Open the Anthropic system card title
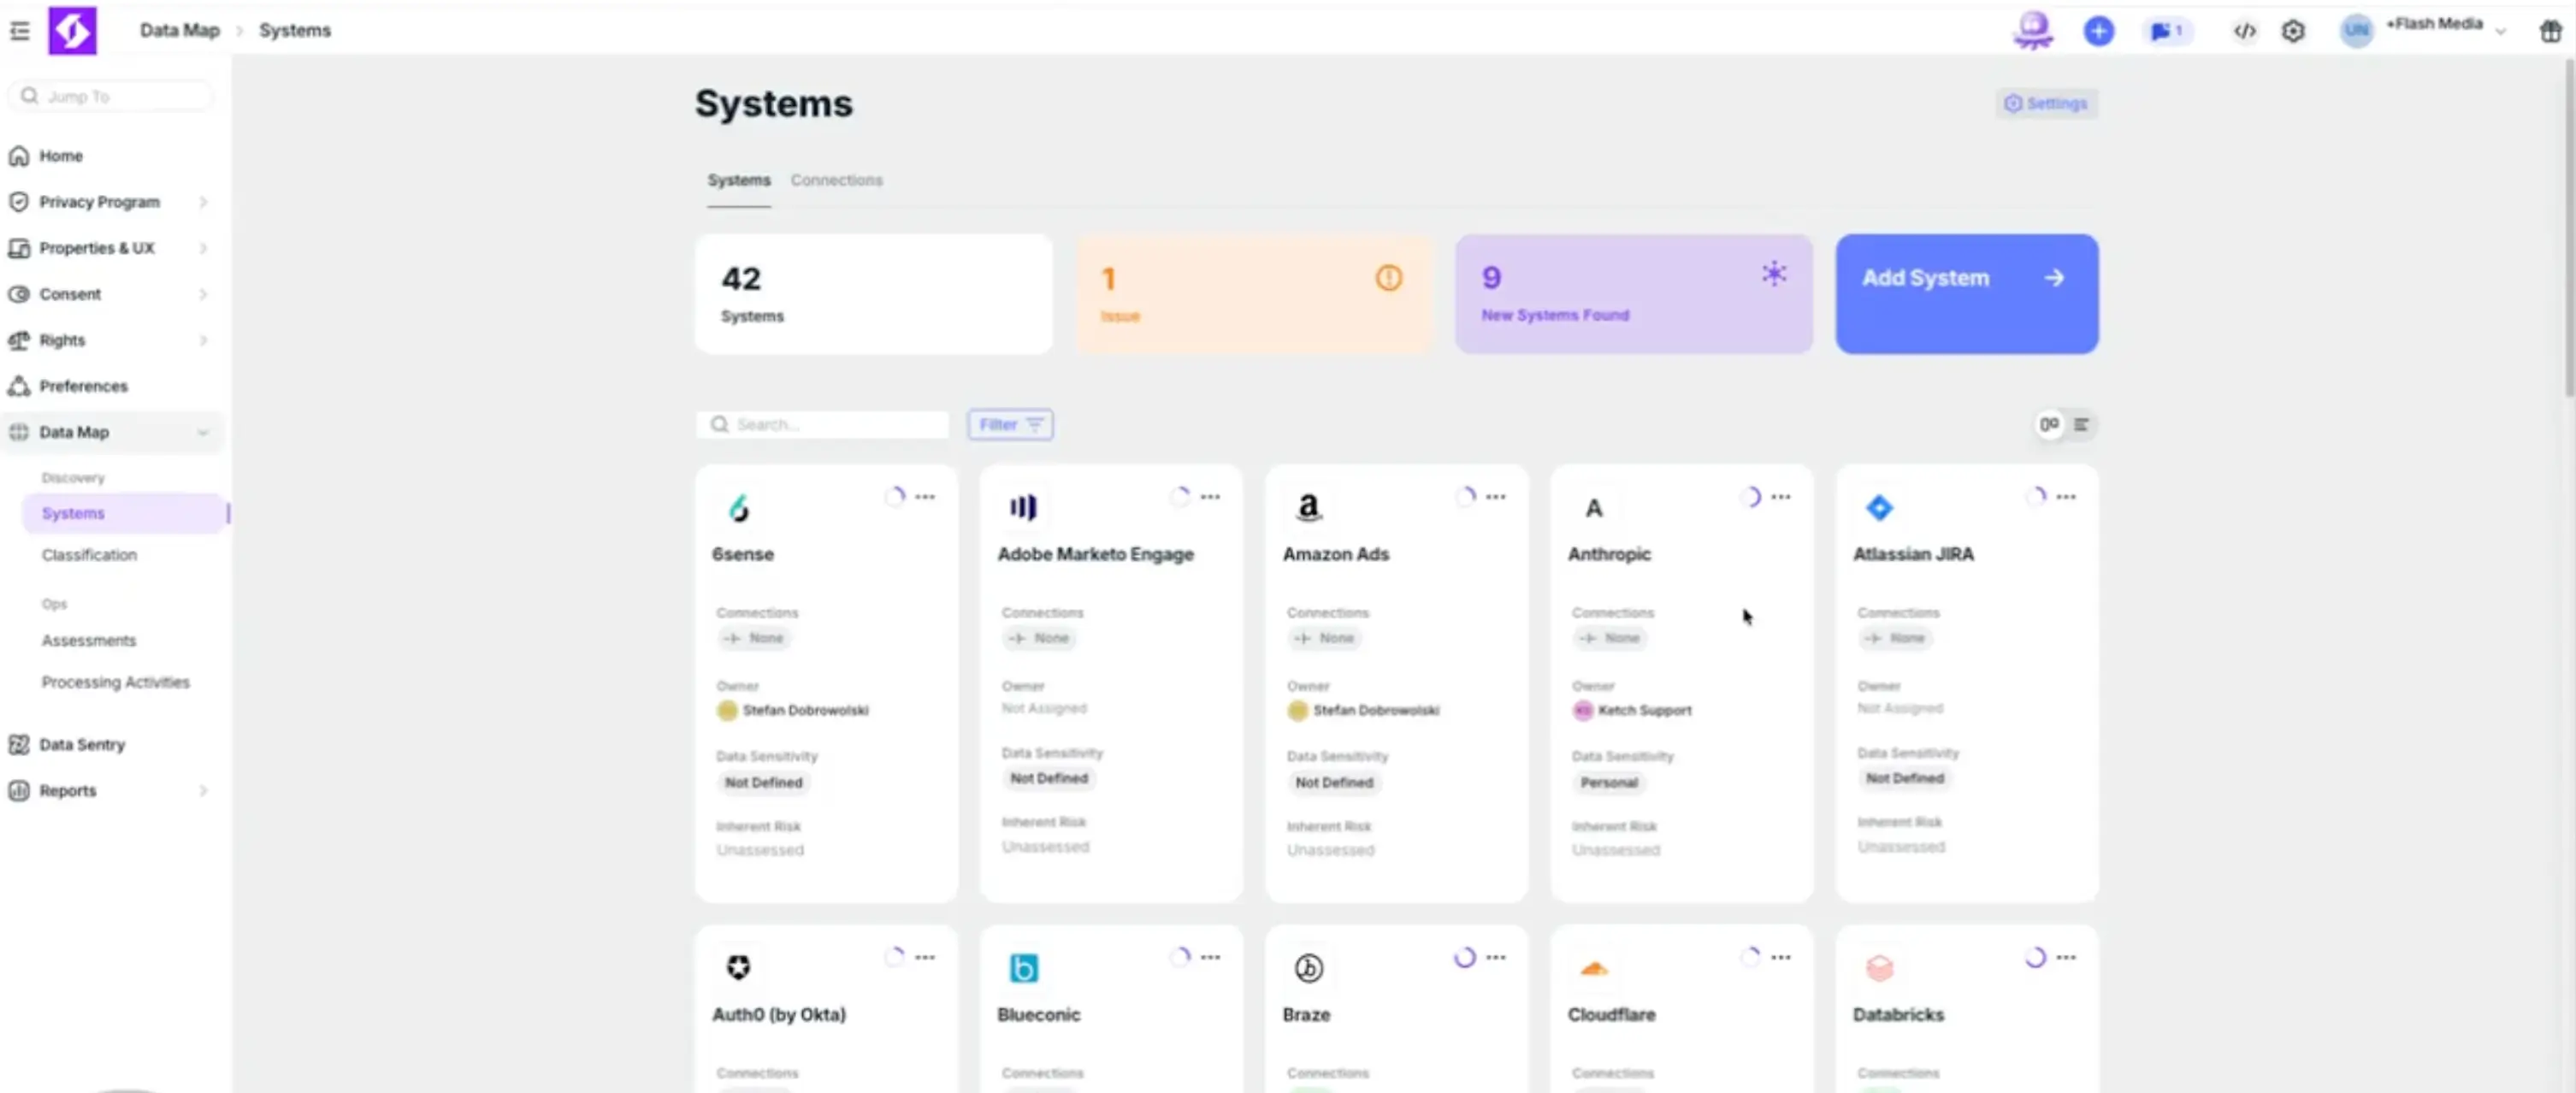2576x1093 pixels. pos(1609,554)
